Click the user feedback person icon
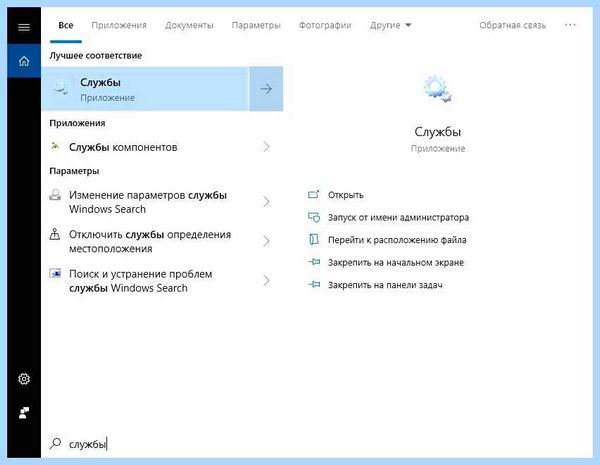 click(x=24, y=413)
